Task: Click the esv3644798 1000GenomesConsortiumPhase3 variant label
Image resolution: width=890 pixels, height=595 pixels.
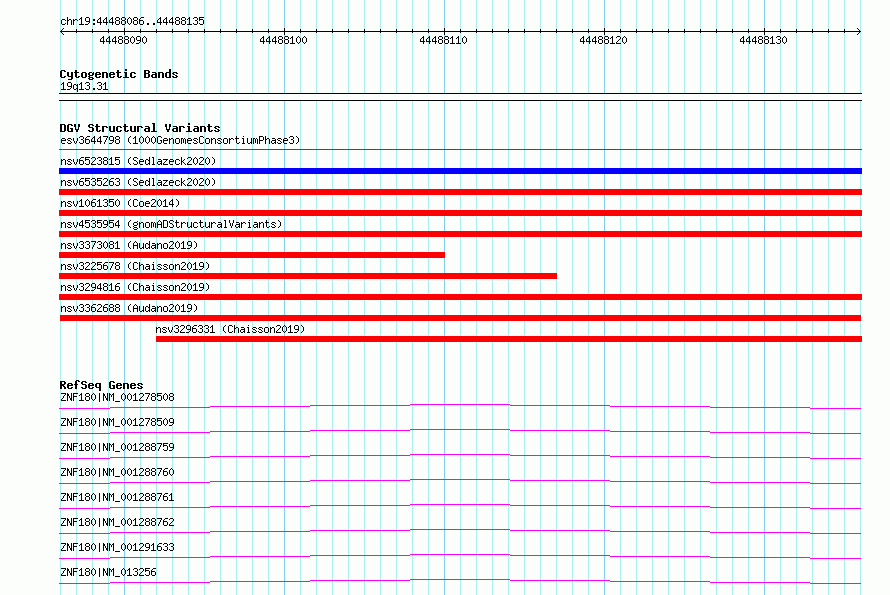Action: 180,140
